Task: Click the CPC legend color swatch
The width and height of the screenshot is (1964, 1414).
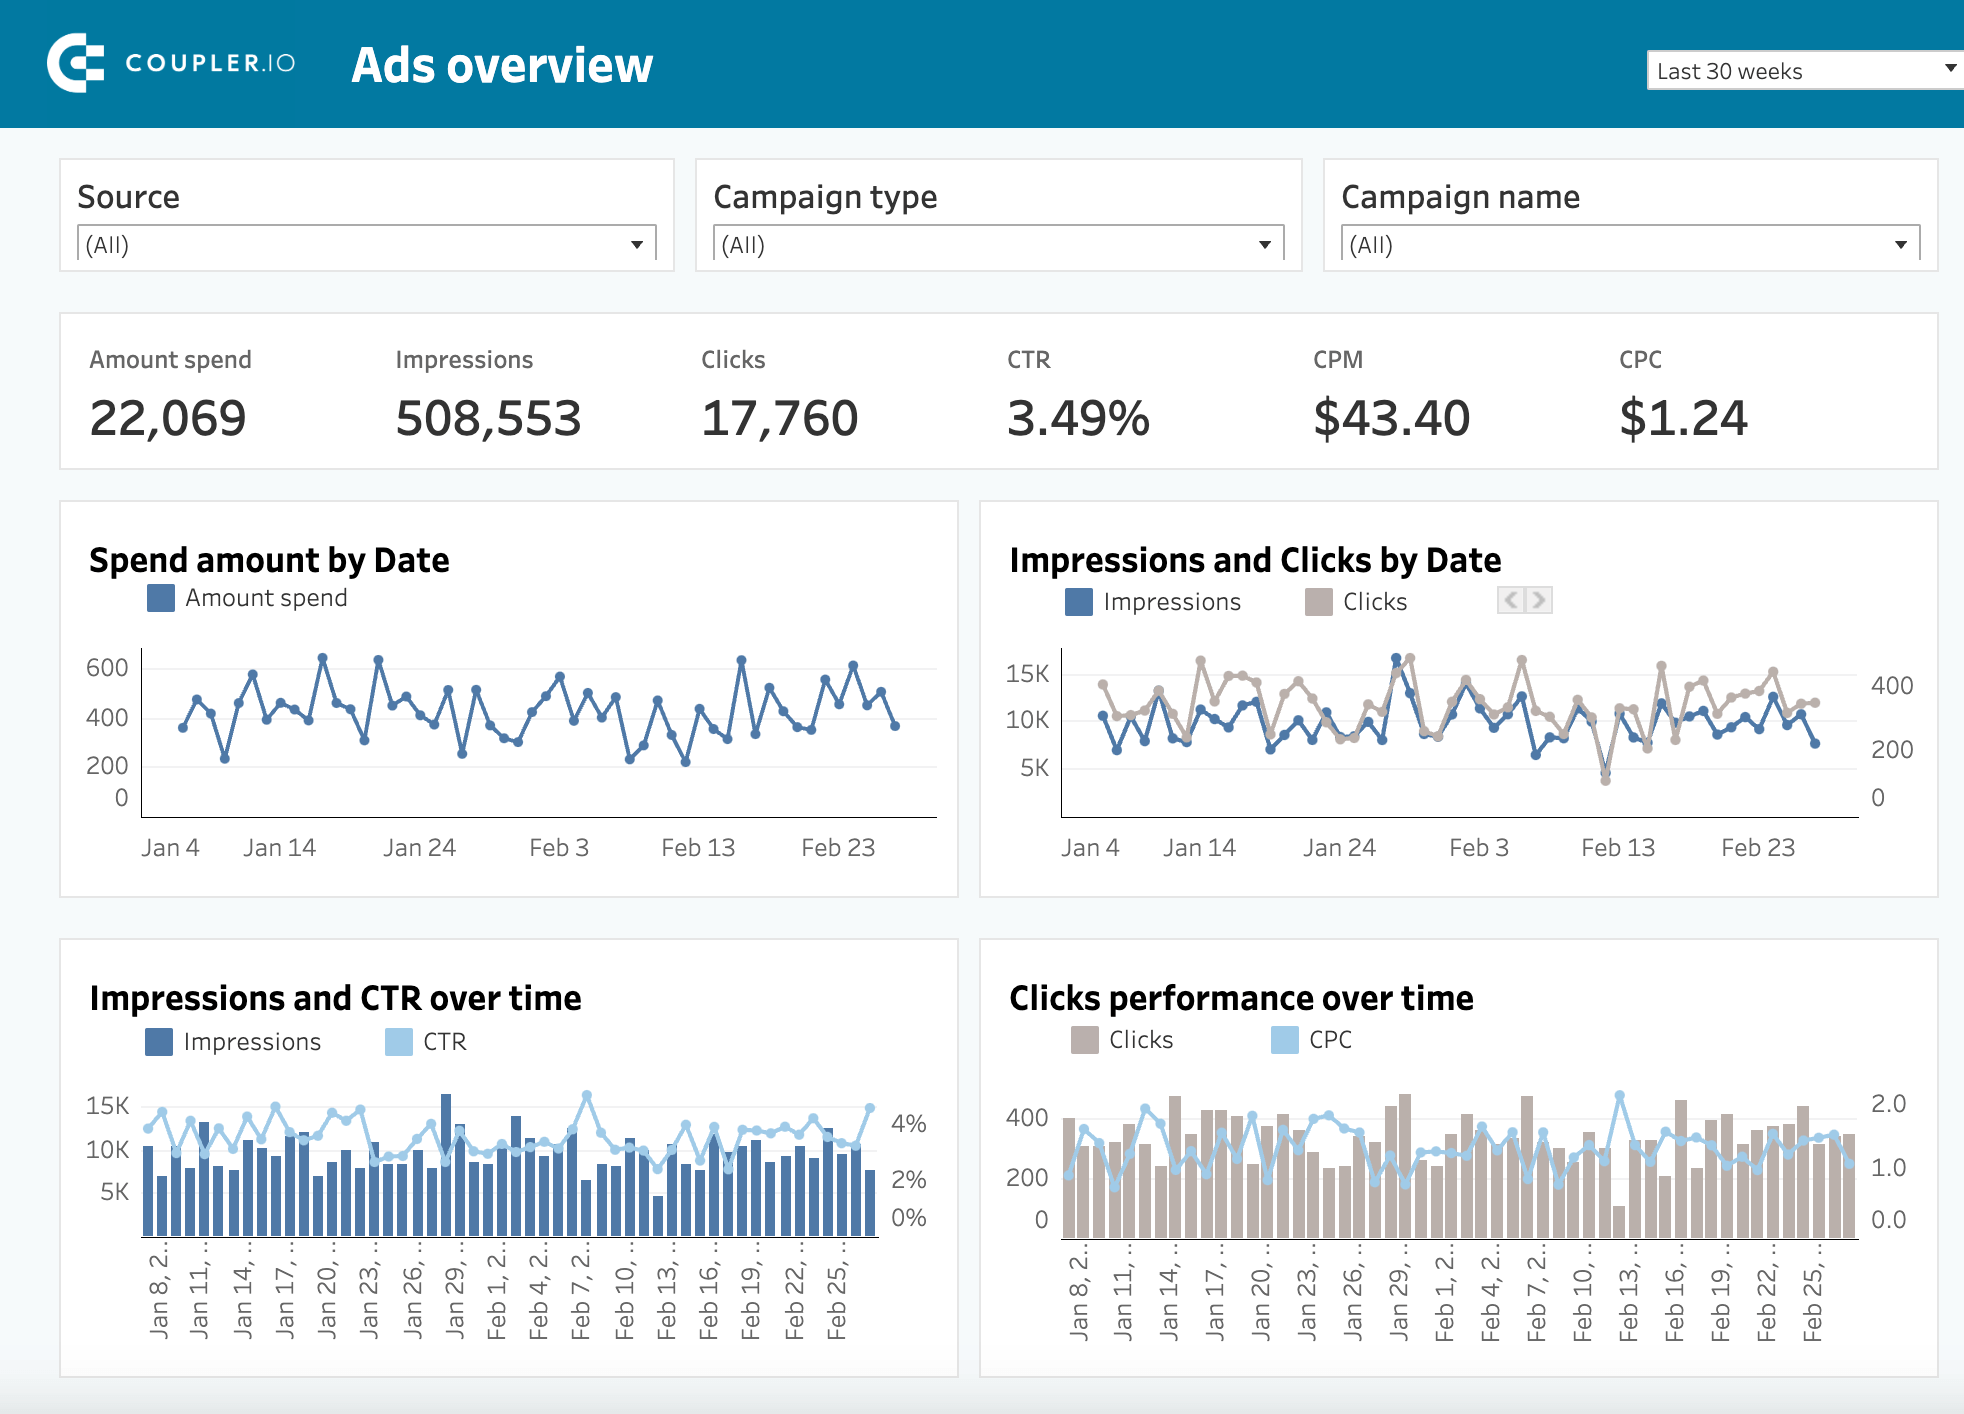Action: pyautogui.click(x=1285, y=1040)
